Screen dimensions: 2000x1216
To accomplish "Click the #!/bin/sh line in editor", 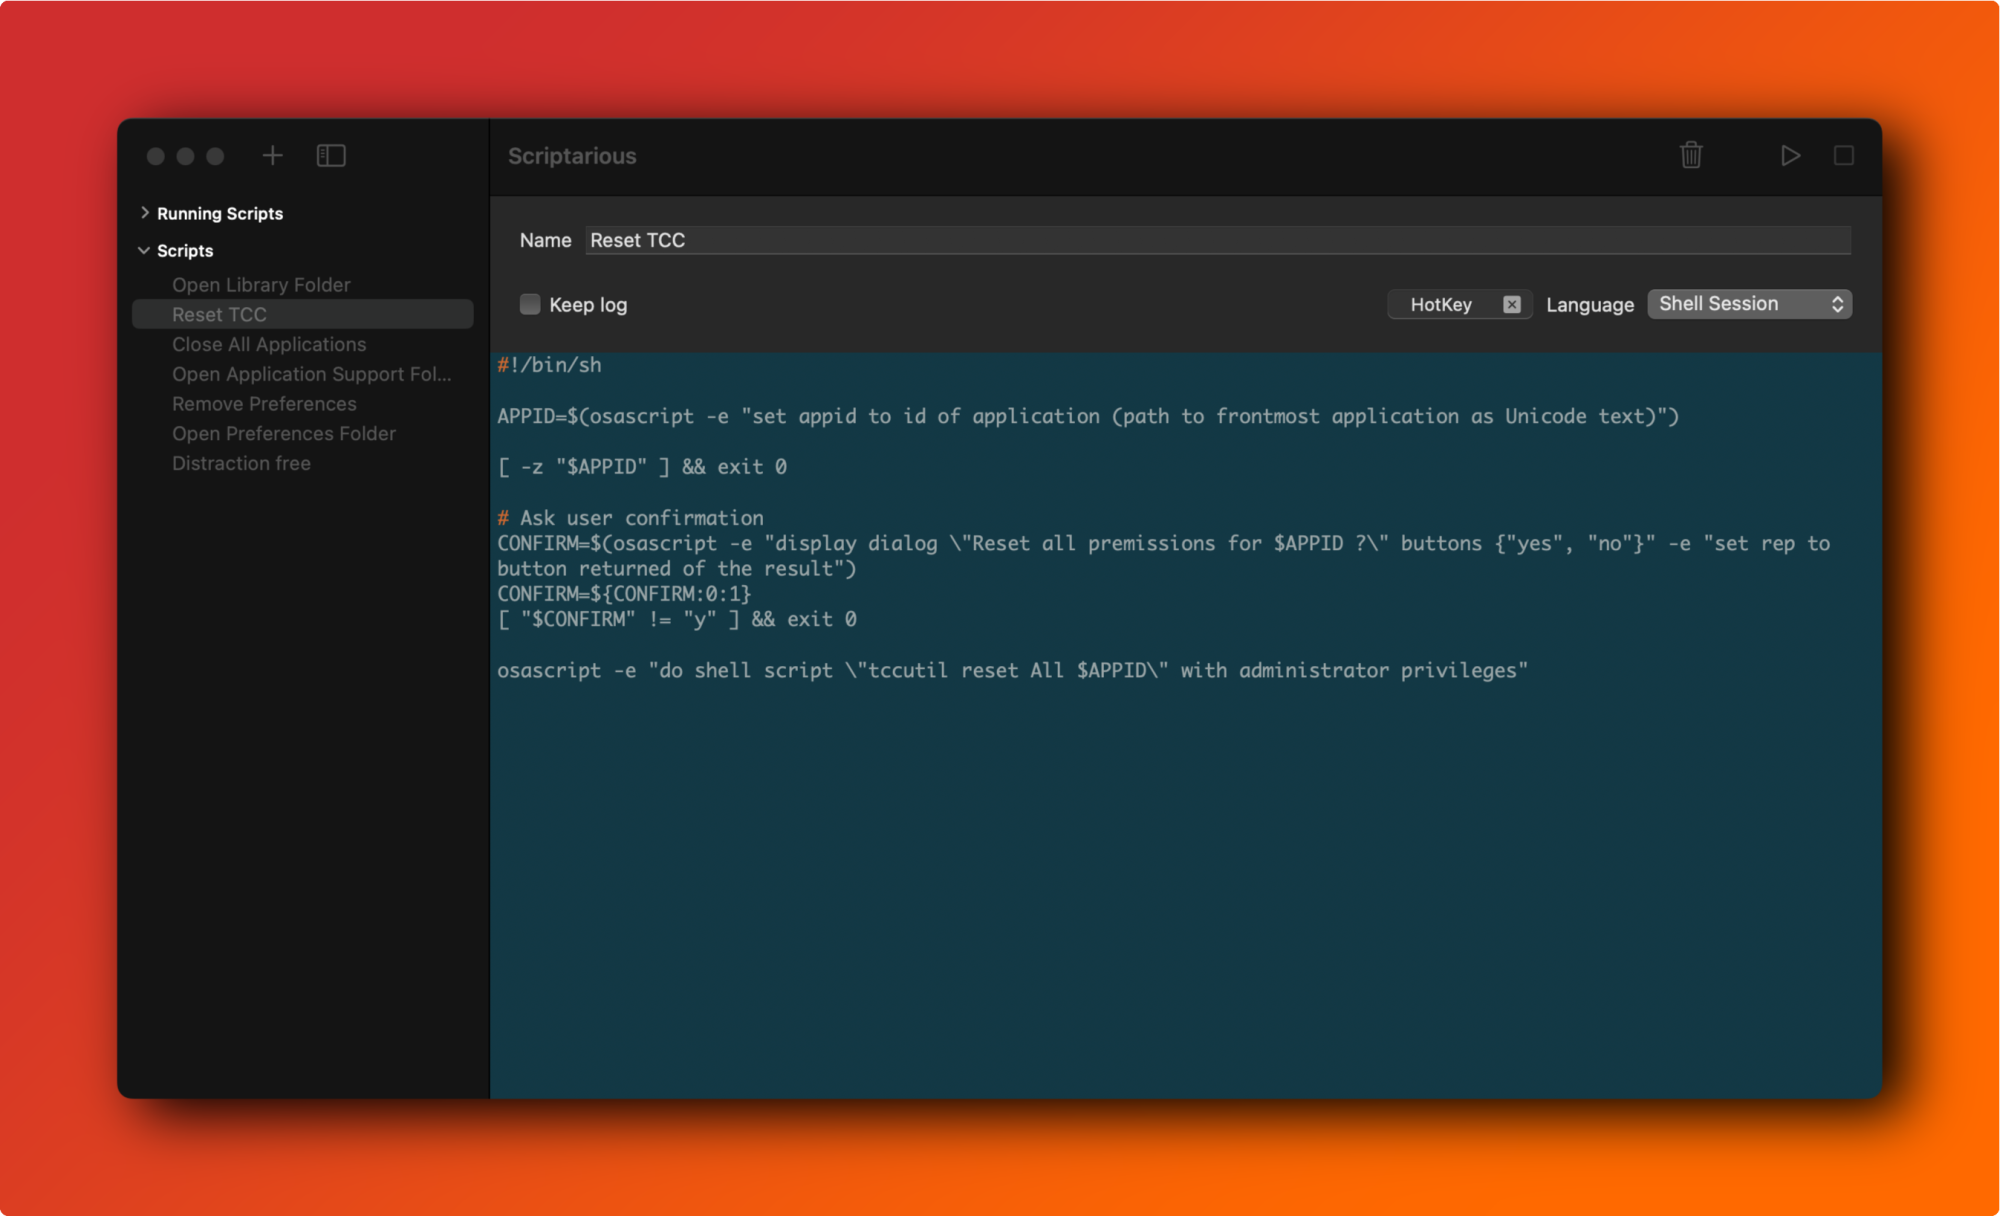I will coord(550,365).
